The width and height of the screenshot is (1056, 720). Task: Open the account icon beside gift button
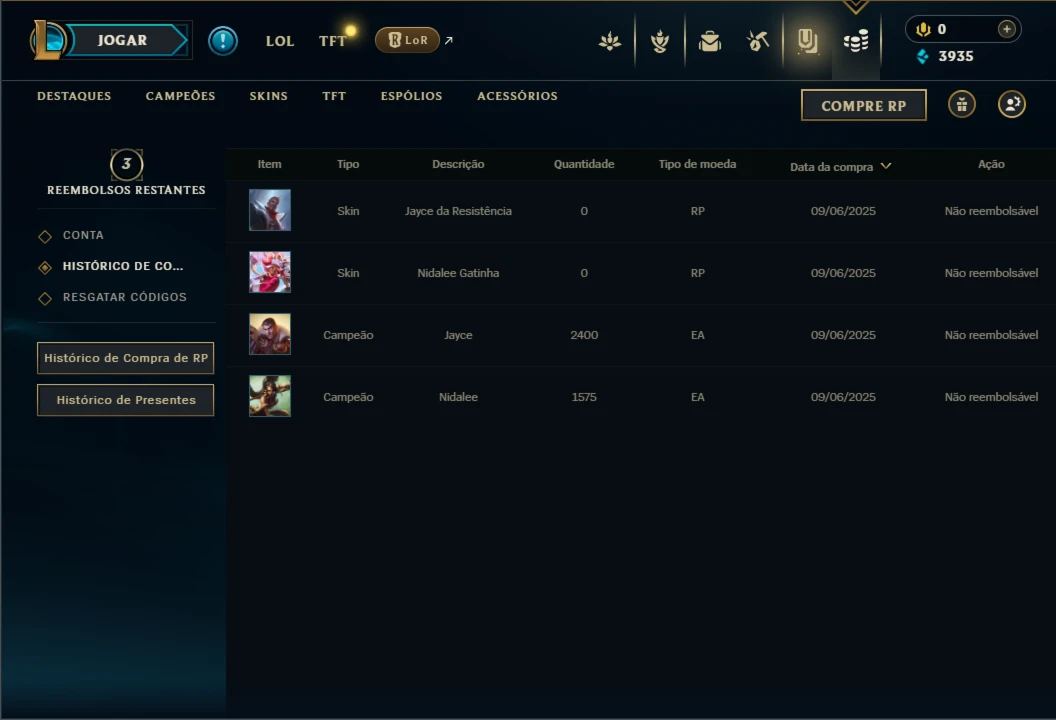(1012, 104)
